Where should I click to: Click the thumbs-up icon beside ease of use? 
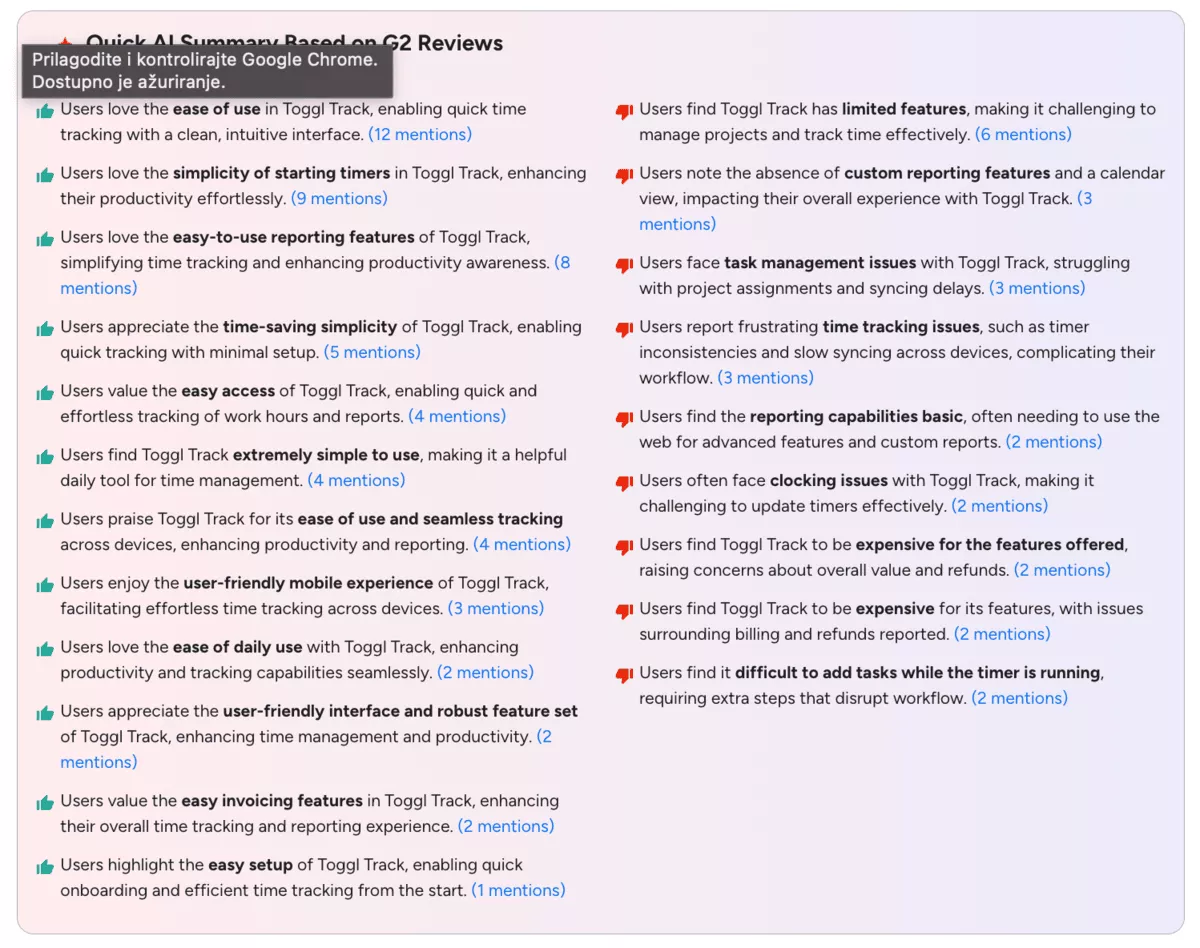tap(45, 110)
